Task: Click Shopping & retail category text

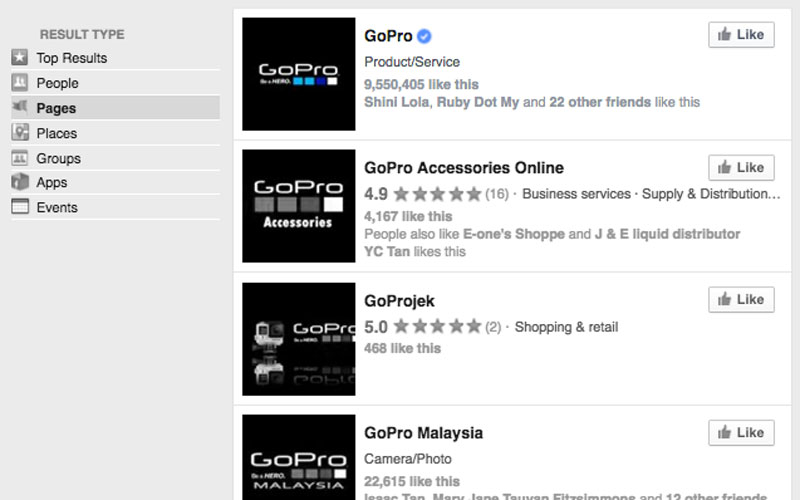Action: pos(566,327)
